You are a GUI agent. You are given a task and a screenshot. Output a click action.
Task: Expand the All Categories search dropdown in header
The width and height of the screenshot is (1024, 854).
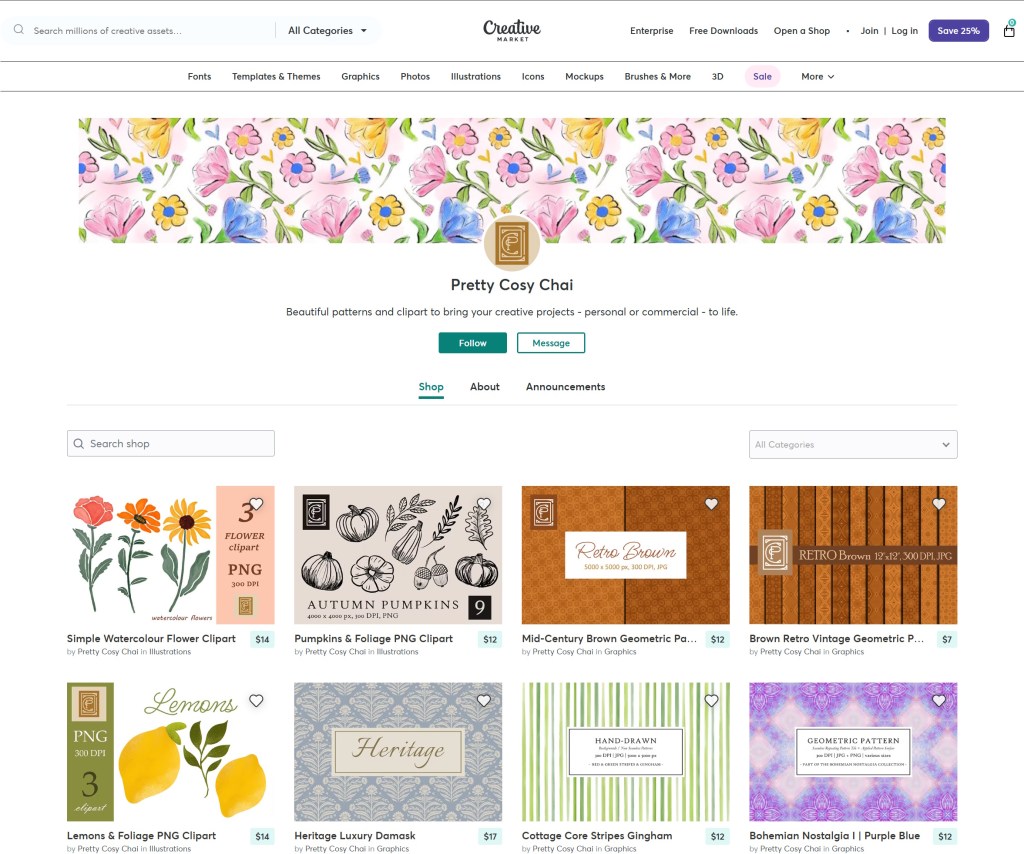(x=327, y=31)
